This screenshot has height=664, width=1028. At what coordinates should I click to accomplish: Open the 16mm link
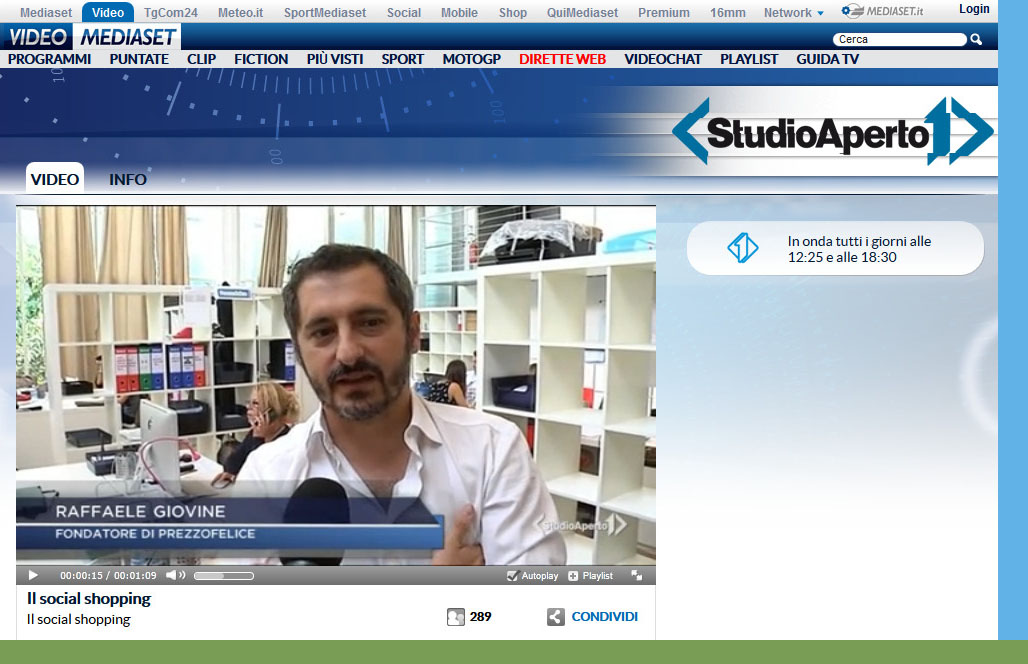click(728, 12)
